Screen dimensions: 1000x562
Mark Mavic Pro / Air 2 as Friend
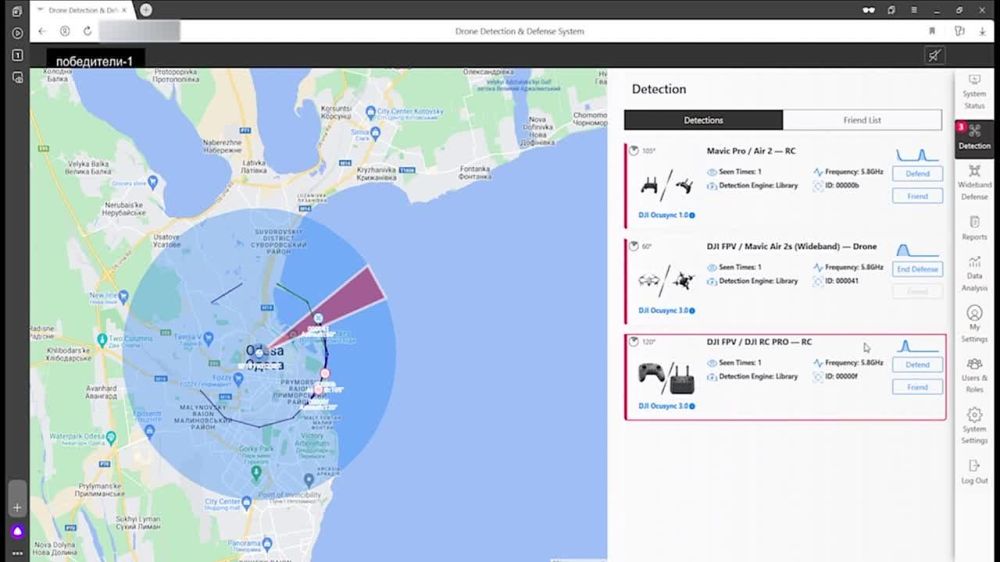(x=917, y=196)
